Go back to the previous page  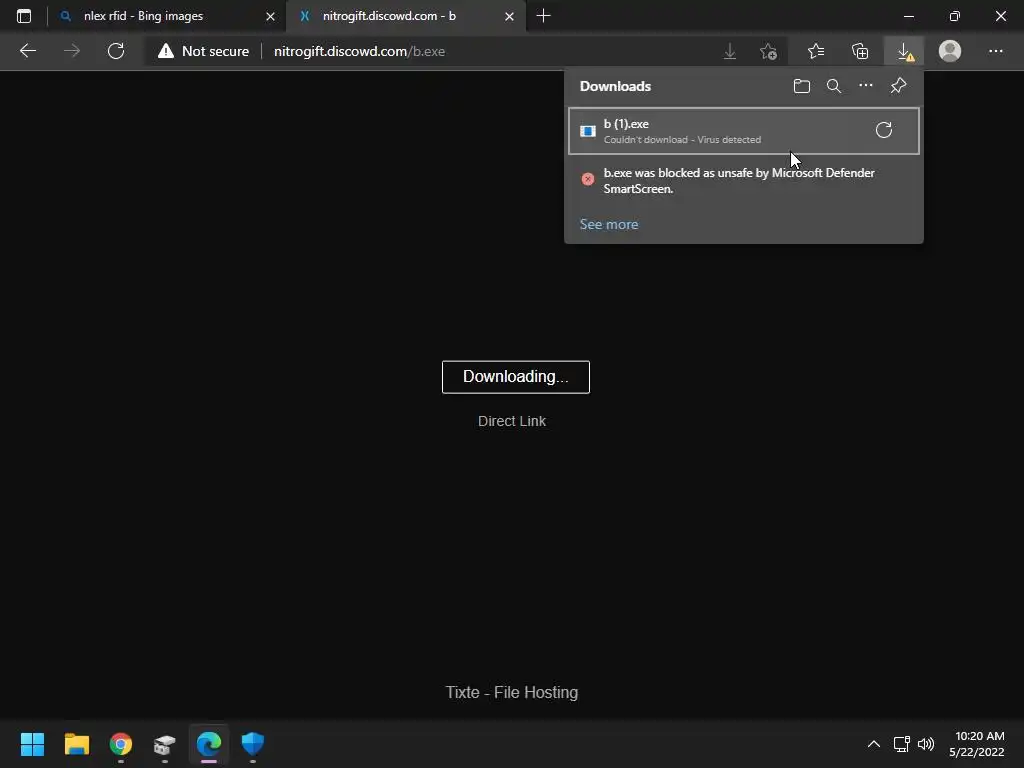pos(28,51)
